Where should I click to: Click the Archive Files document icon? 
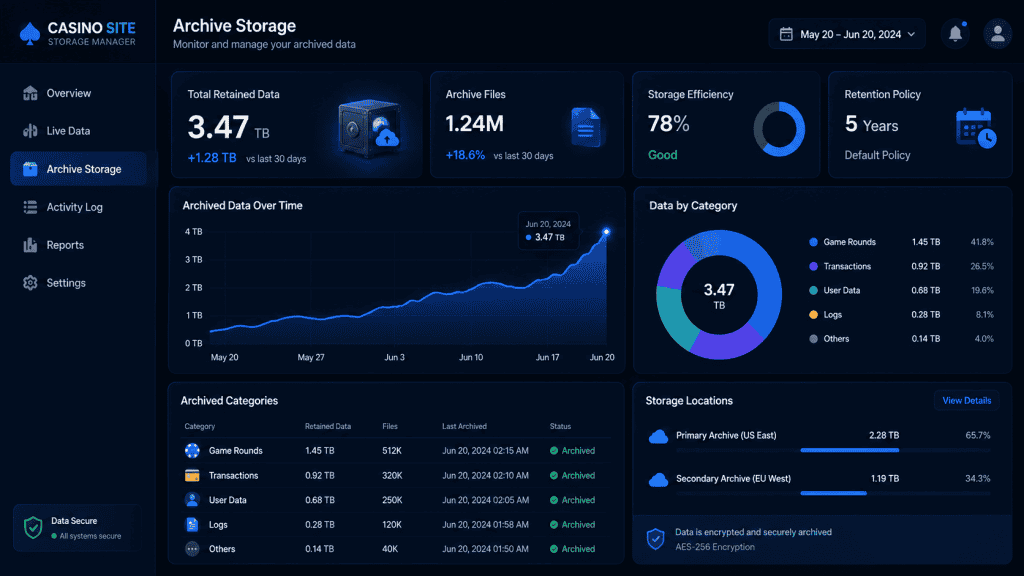coord(586,127)
